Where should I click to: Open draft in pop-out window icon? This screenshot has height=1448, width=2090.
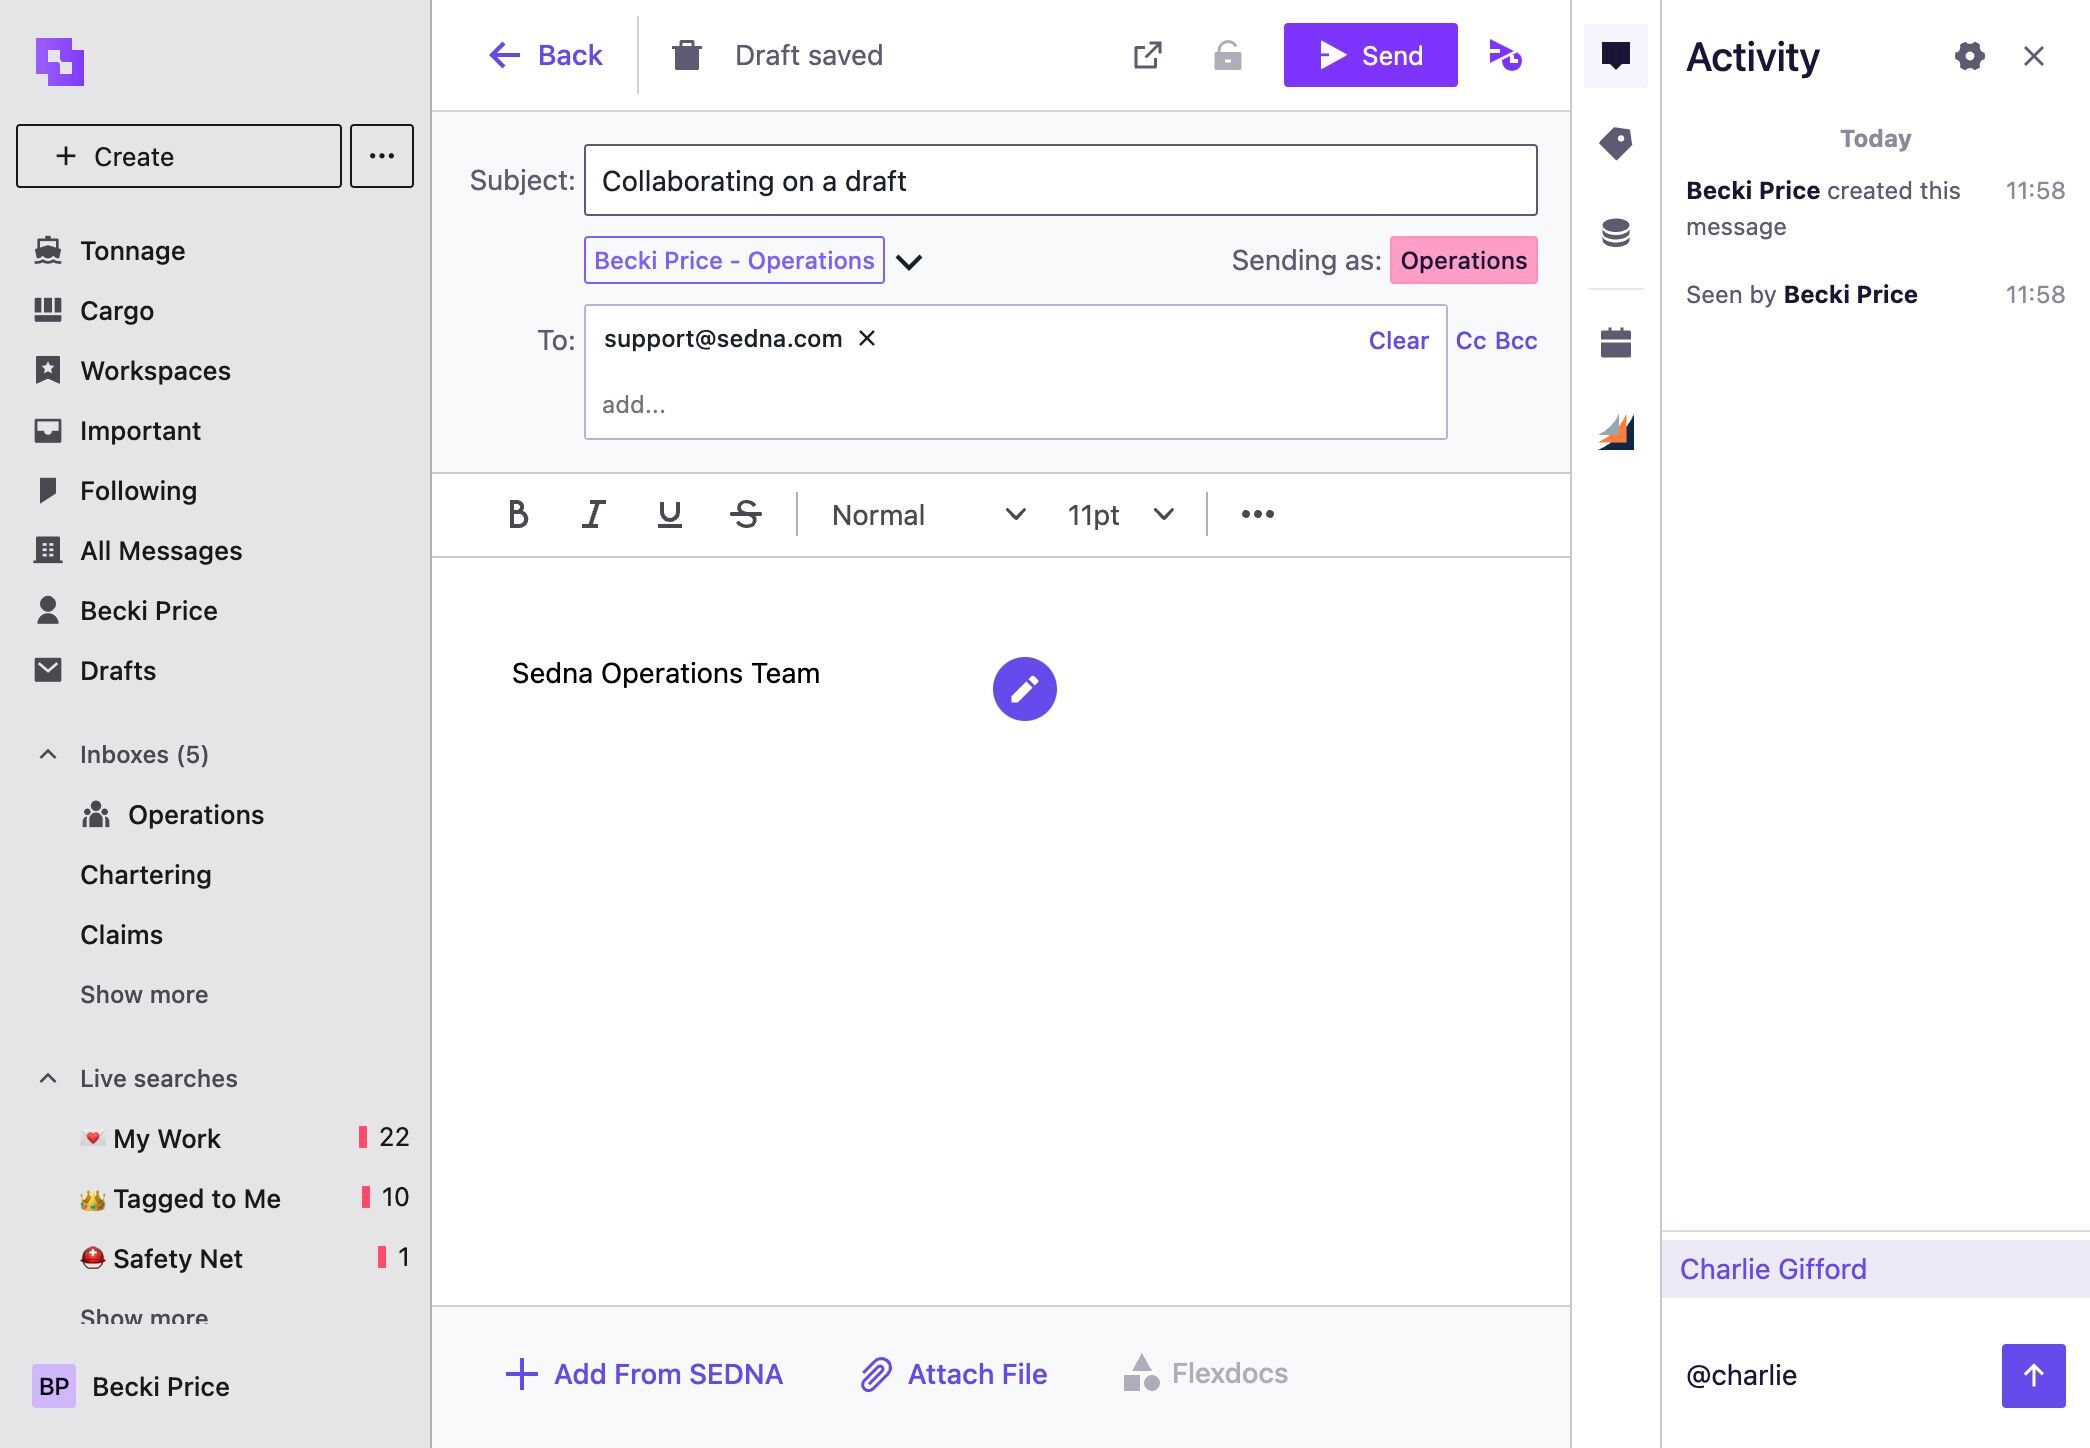[x=1148, y=55]
